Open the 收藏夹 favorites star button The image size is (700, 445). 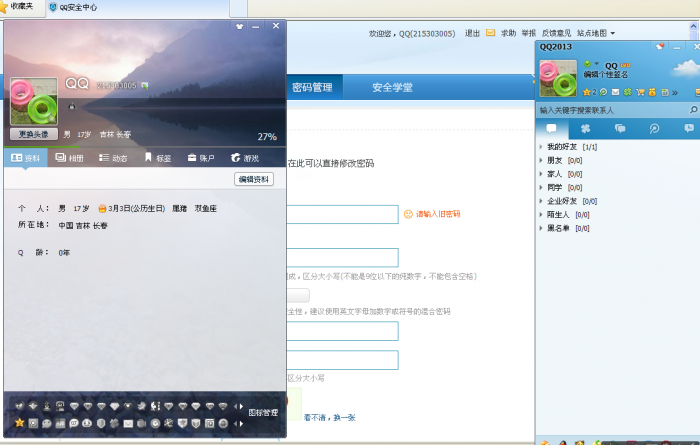(17, 7)
